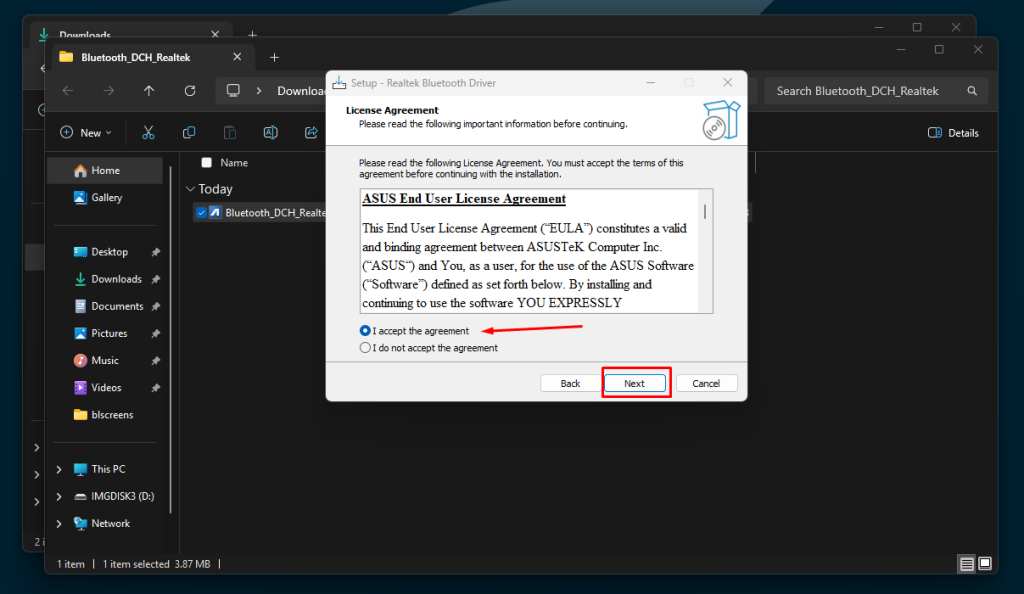Click the Next button in the setup dialog

coord(636,383)
